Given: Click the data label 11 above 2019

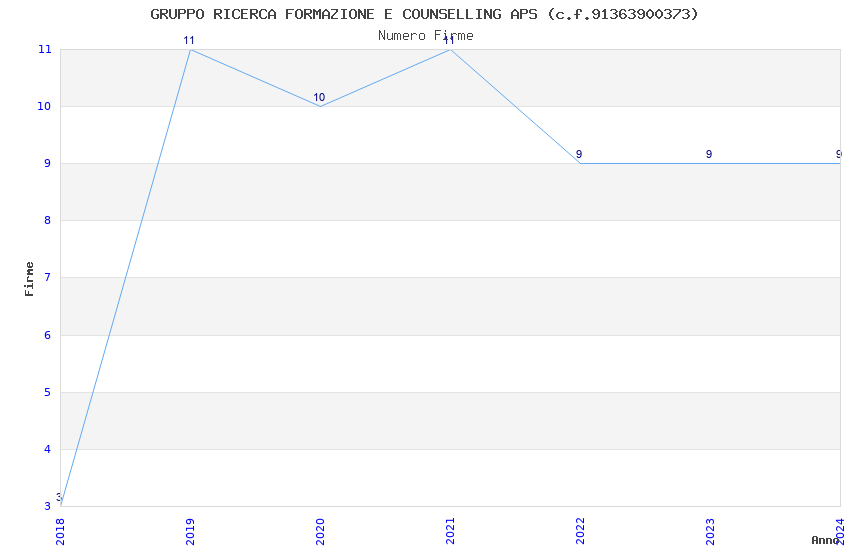Looking at the screenshot, I should coord(189,40).
